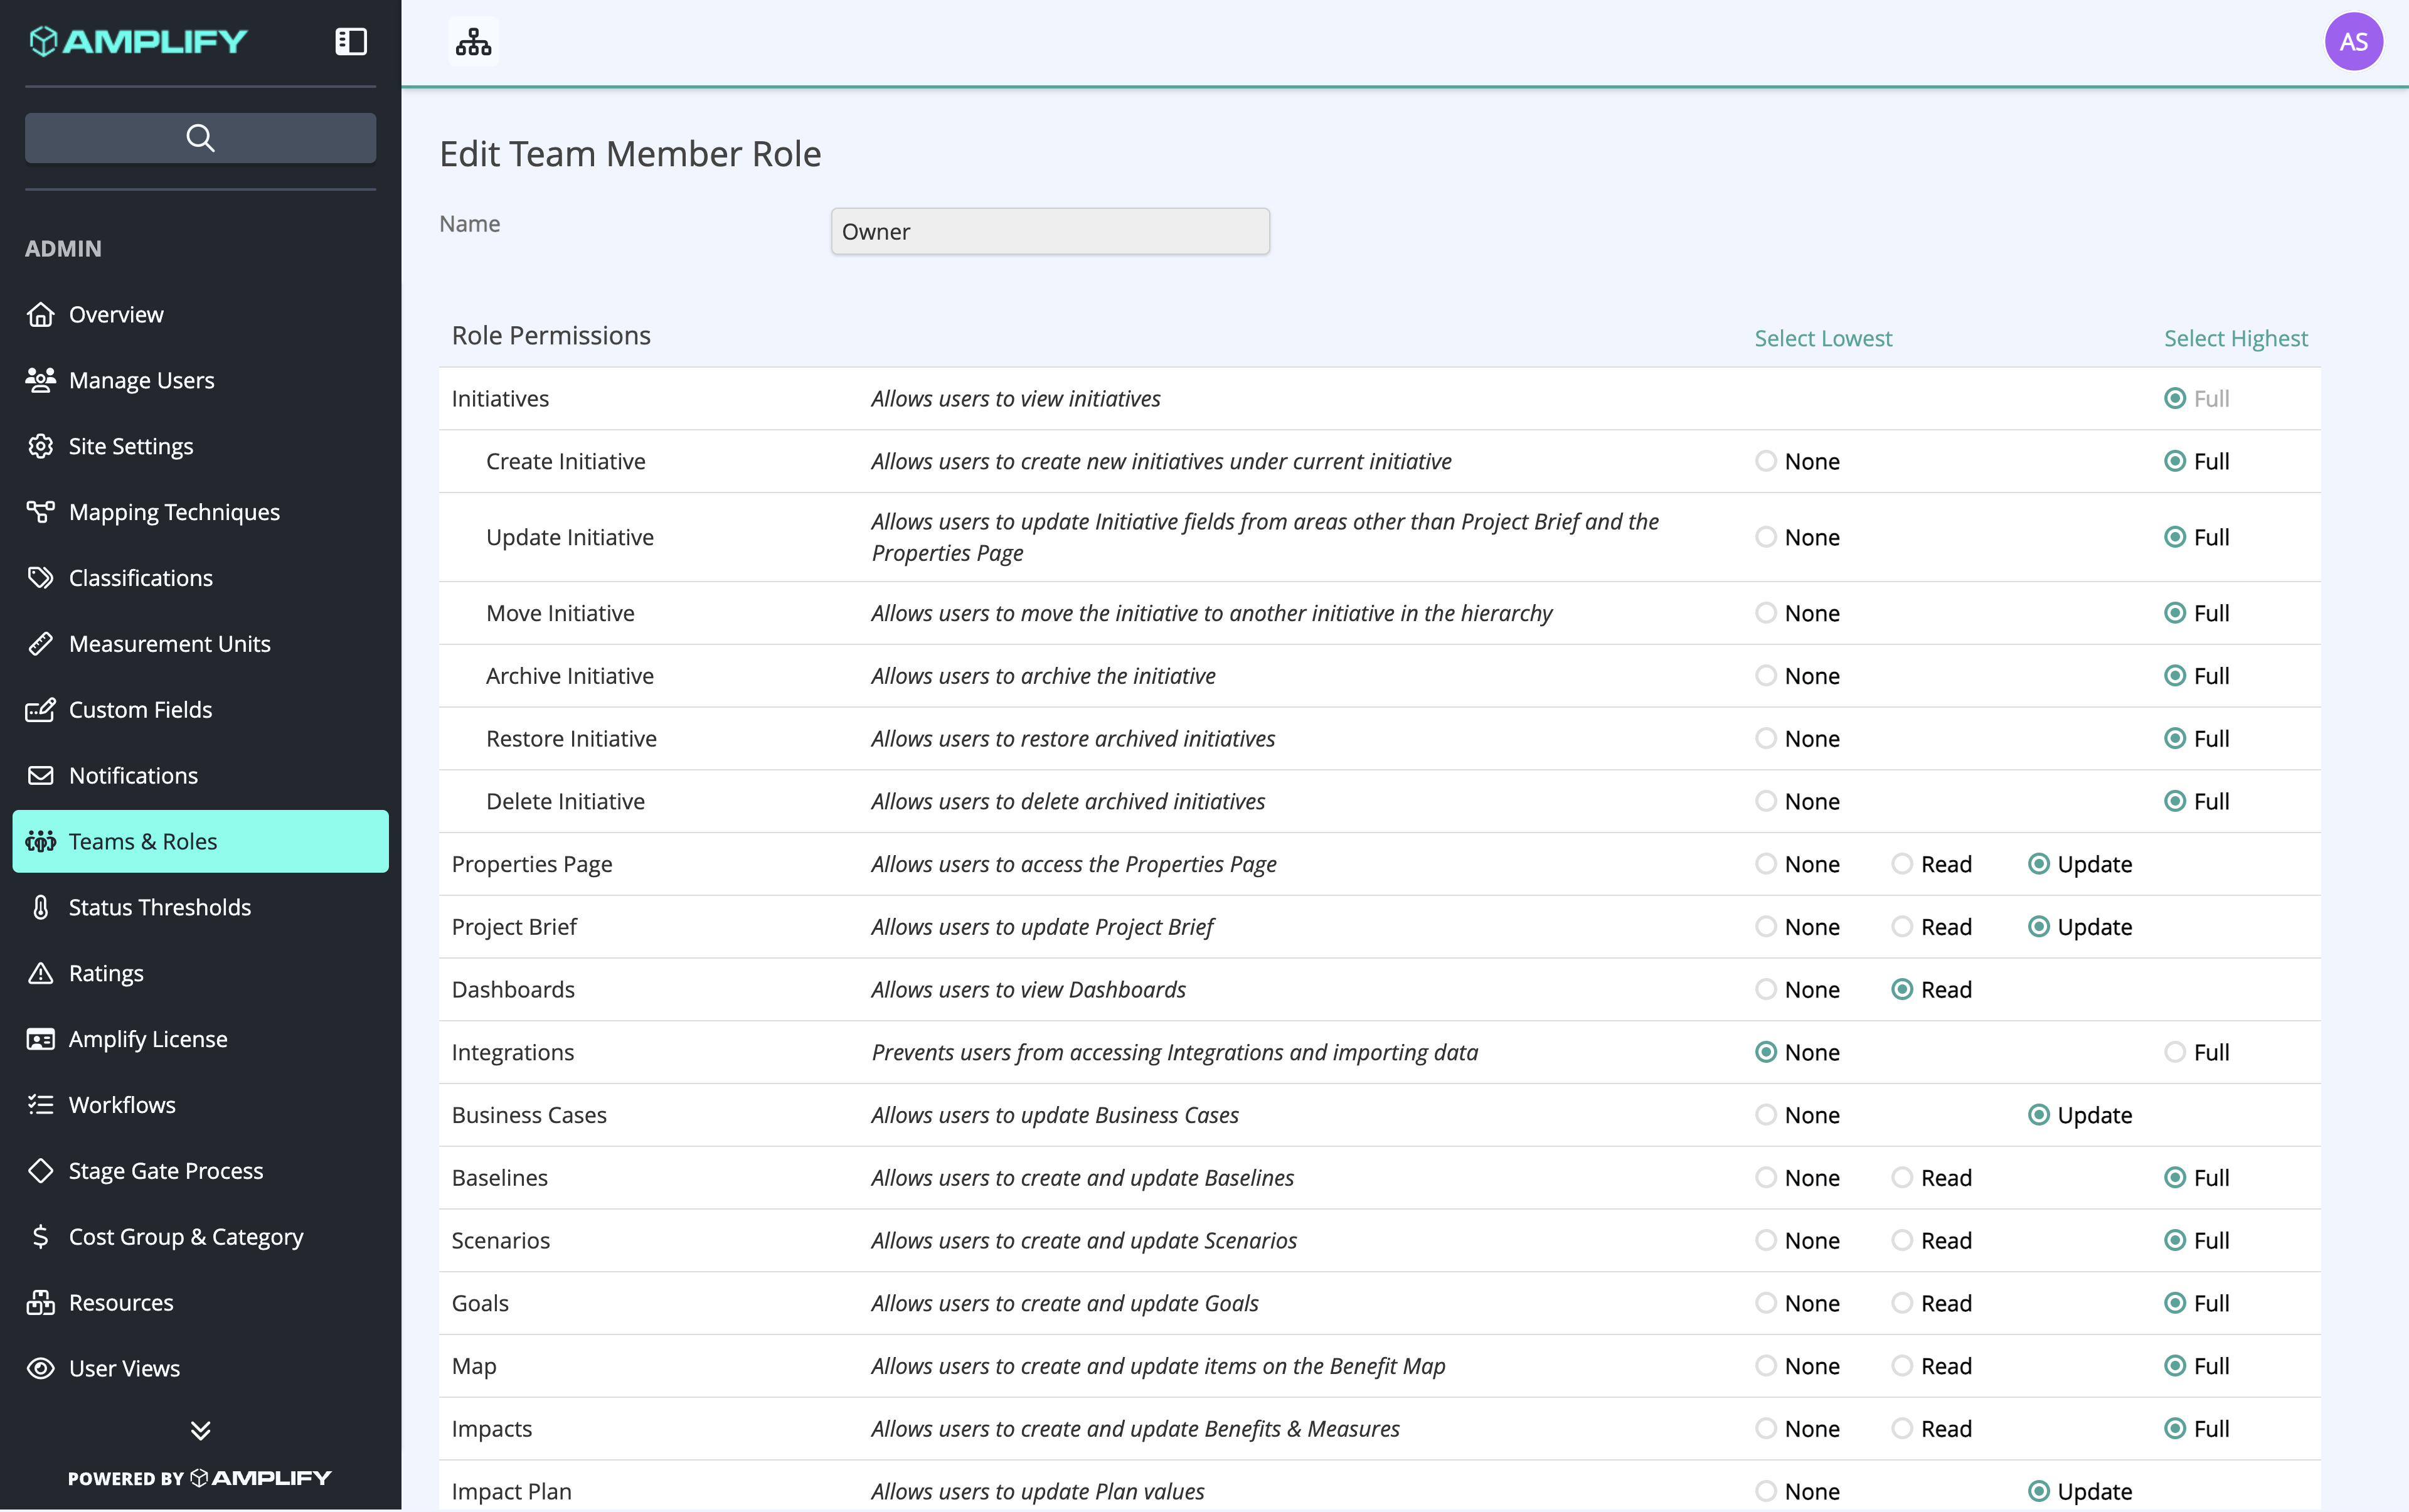Click the Name field containing Owner

tap(1049, 230)
